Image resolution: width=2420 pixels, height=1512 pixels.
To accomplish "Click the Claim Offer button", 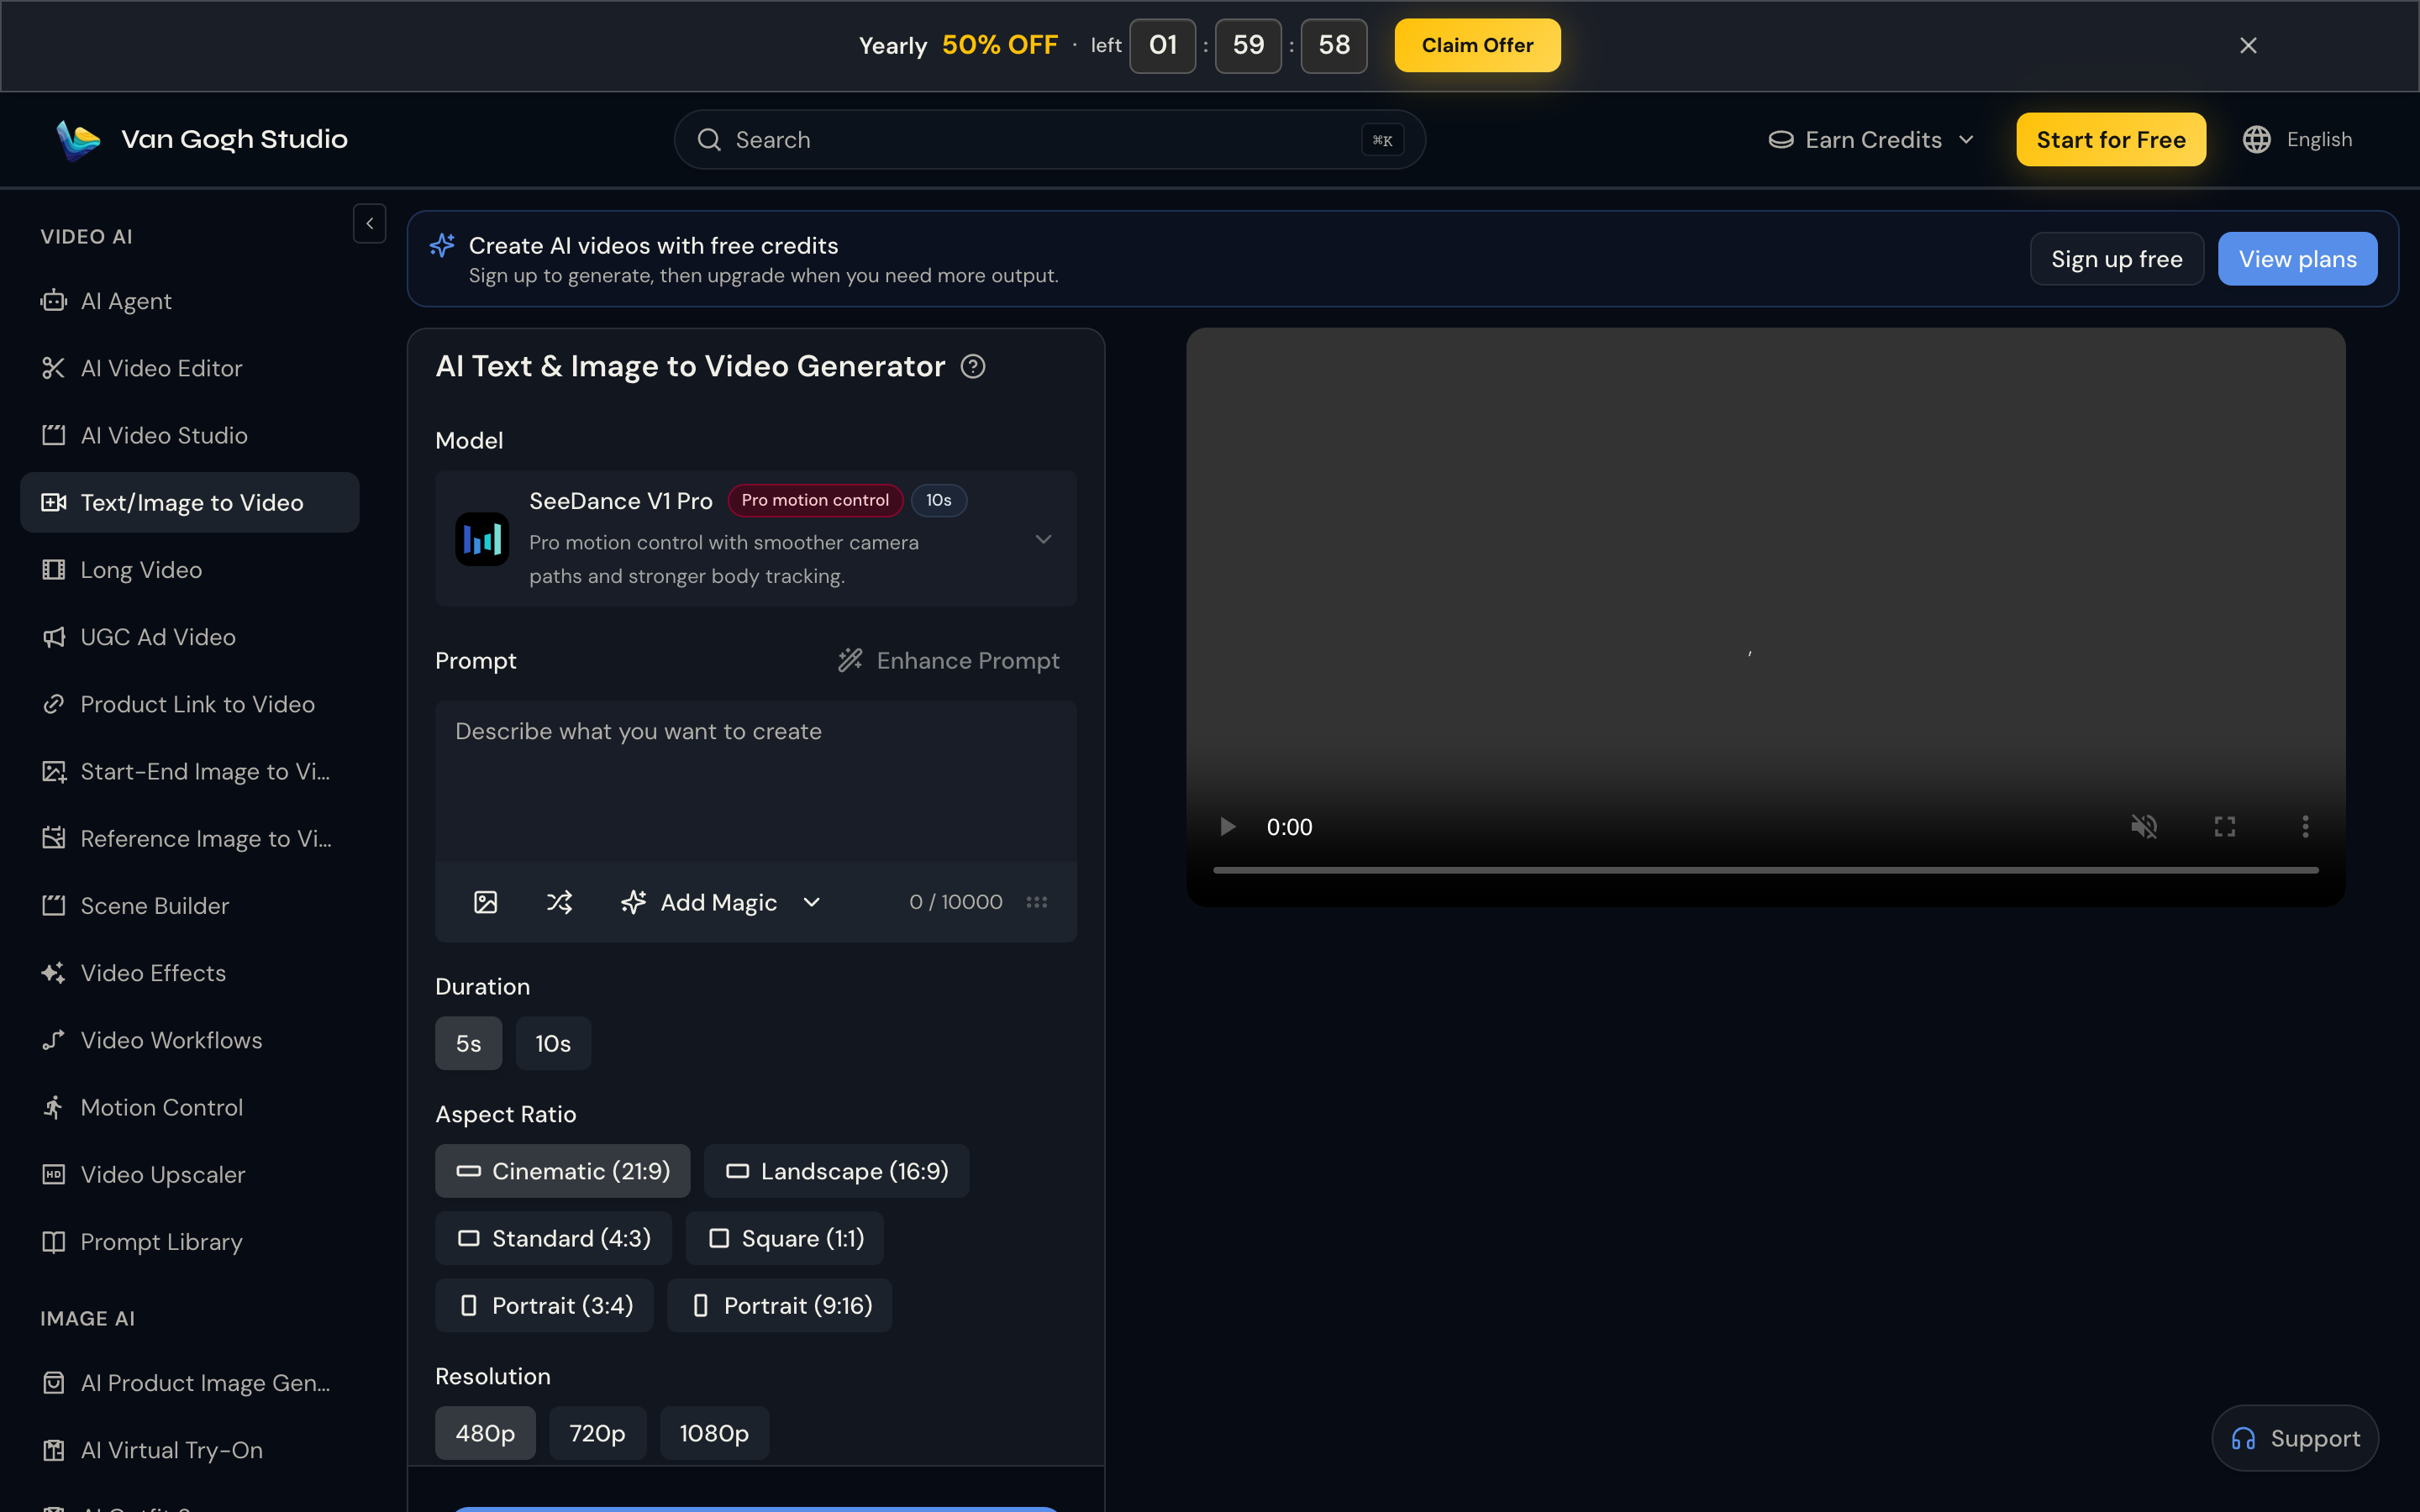I will click(x=1477, y=45).
